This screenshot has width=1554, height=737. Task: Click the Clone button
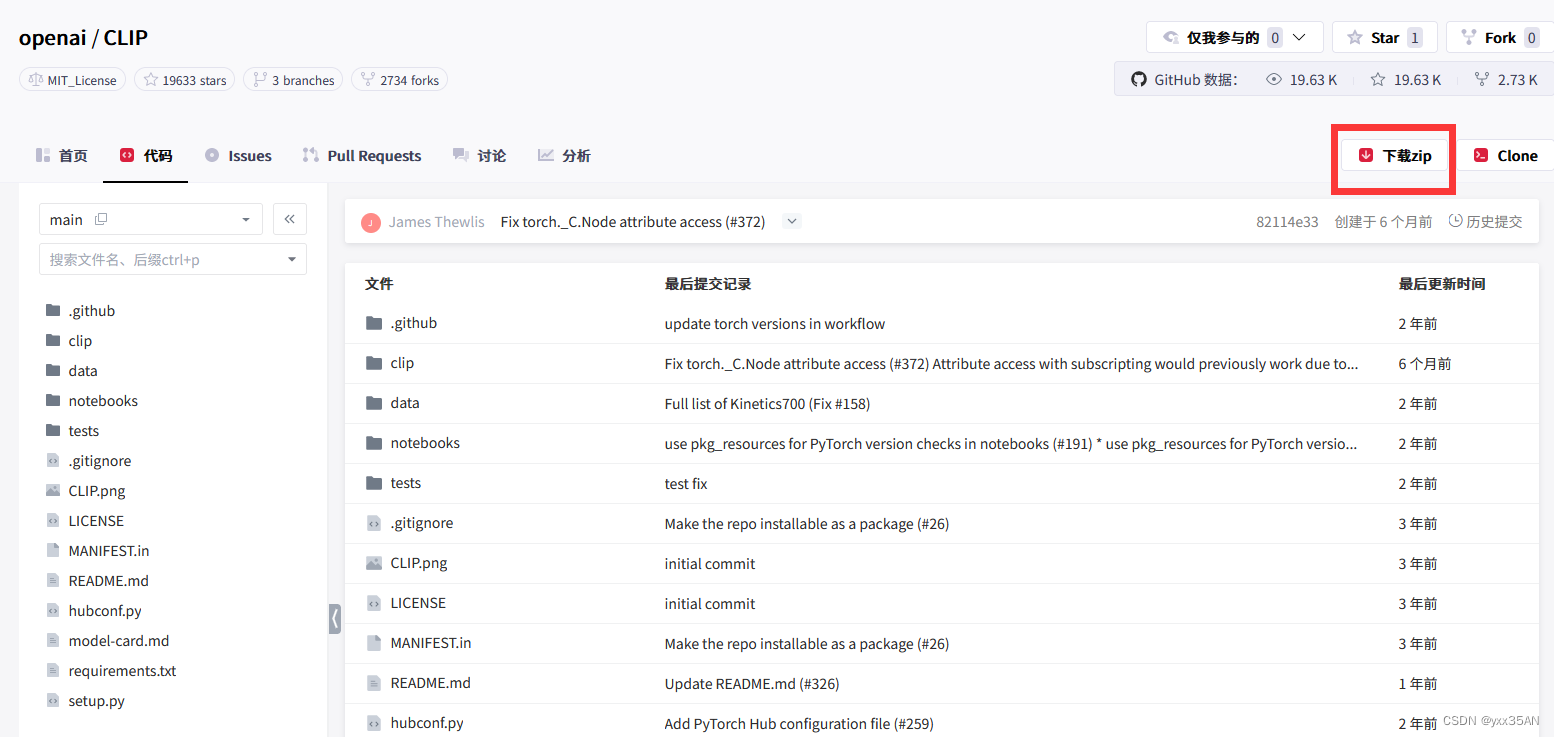click(x=1506, y=155)
